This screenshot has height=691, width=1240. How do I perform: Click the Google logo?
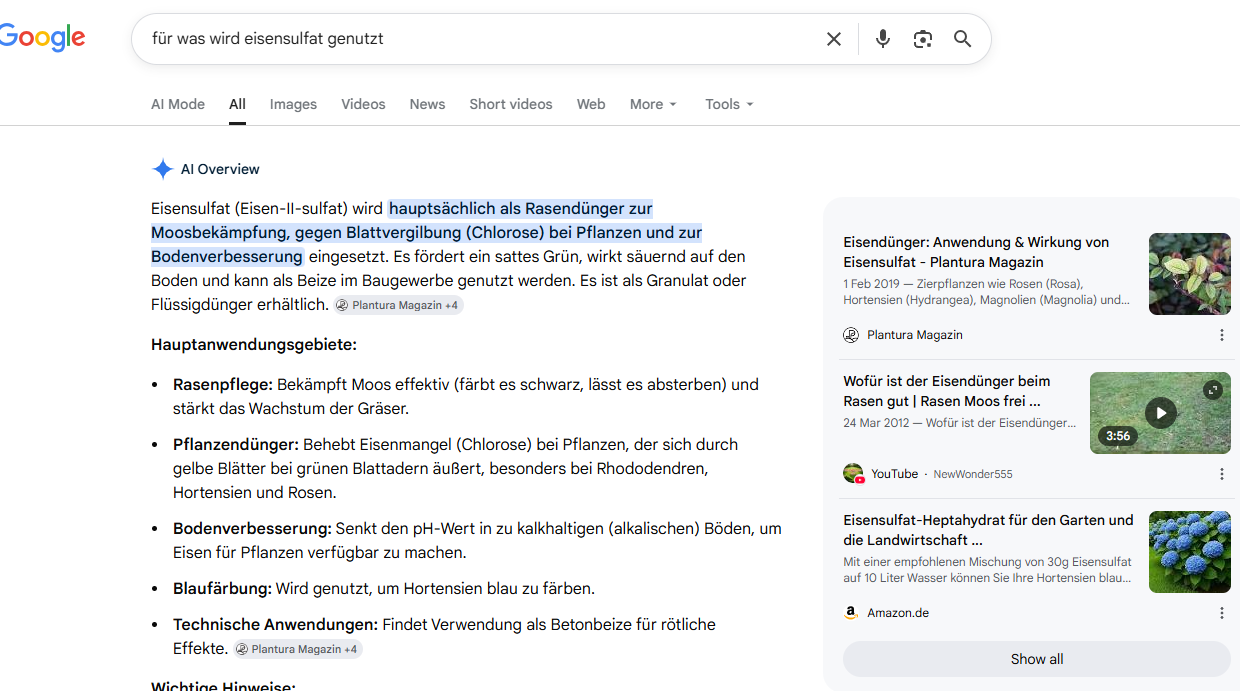pos(42,38)
